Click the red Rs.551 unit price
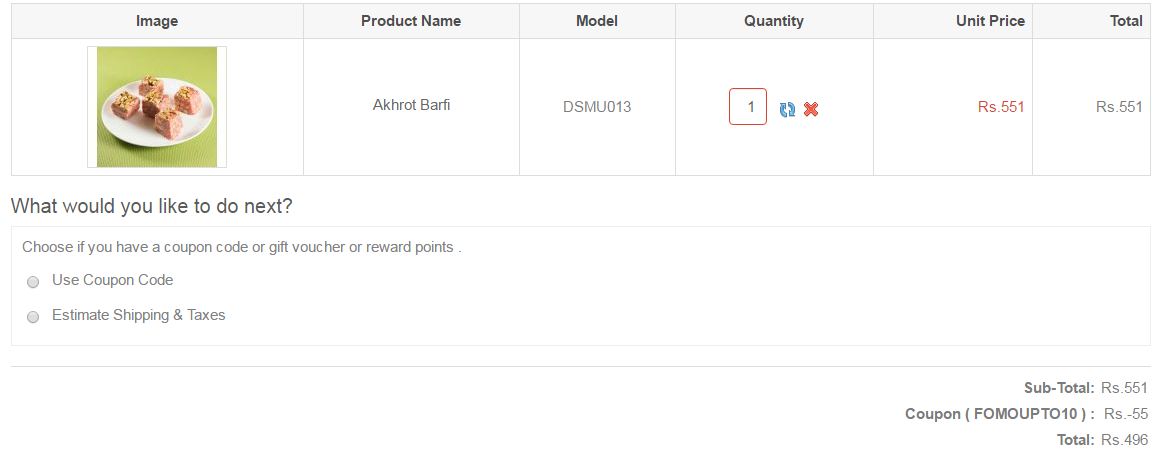Image resolution: width=1157 pixels, height=454 pixels. 1001,107
